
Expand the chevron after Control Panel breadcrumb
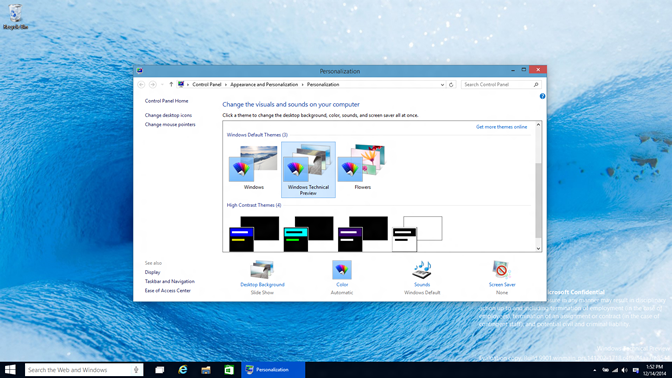point(226,85)
